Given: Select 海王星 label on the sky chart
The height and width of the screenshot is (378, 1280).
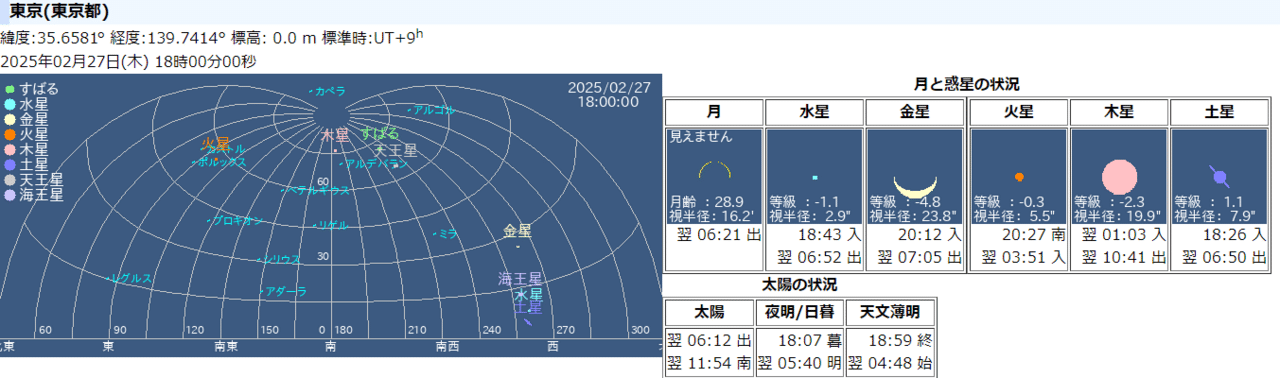Looking at the screenshot, I should 520,279.
